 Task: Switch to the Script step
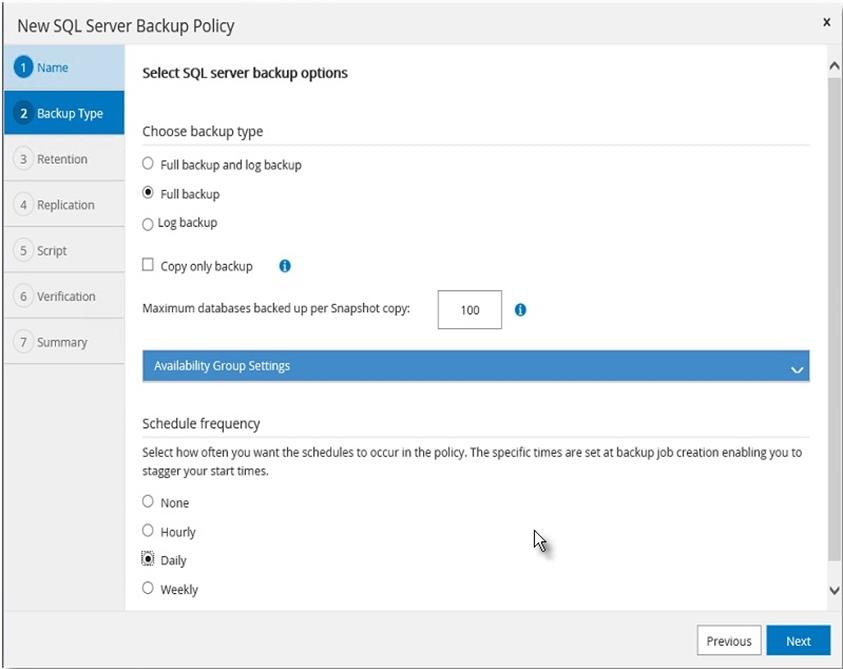point(64,251)
